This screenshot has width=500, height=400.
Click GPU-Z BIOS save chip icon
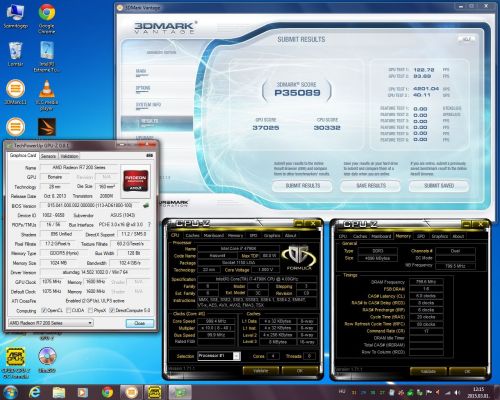pos(146,205)
